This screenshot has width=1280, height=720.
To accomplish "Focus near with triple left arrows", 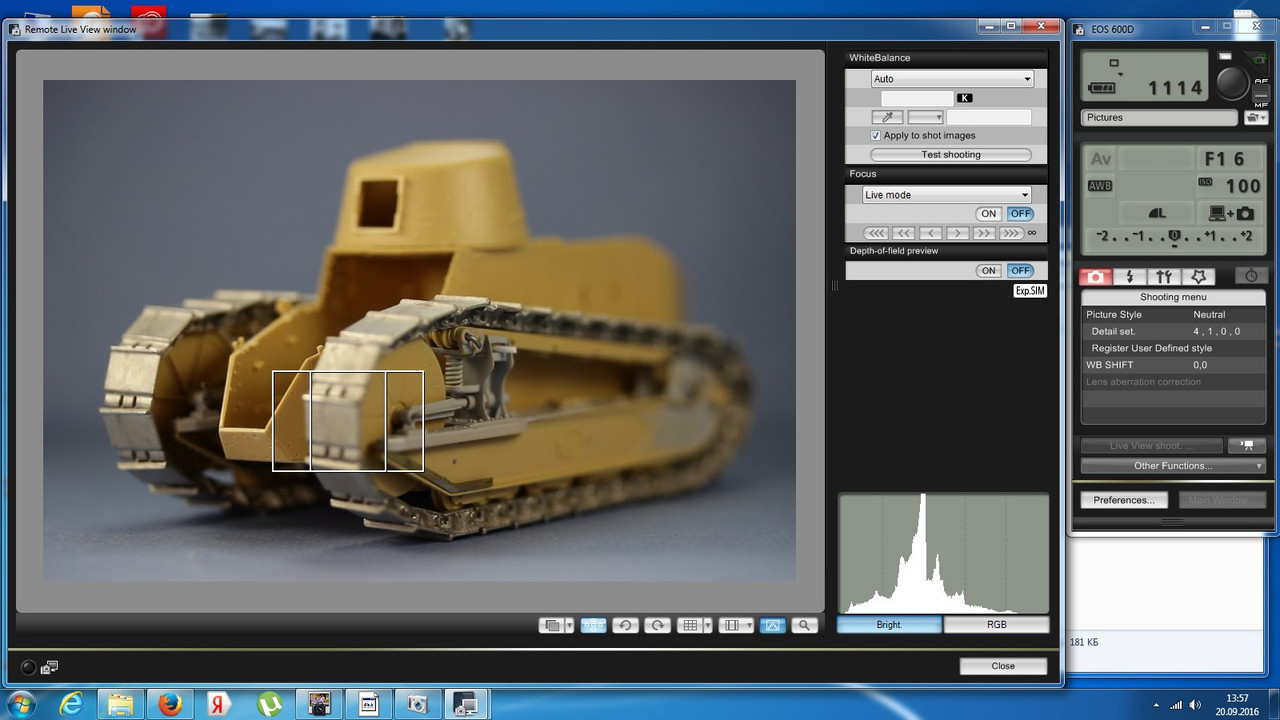I will pos(875,233).
